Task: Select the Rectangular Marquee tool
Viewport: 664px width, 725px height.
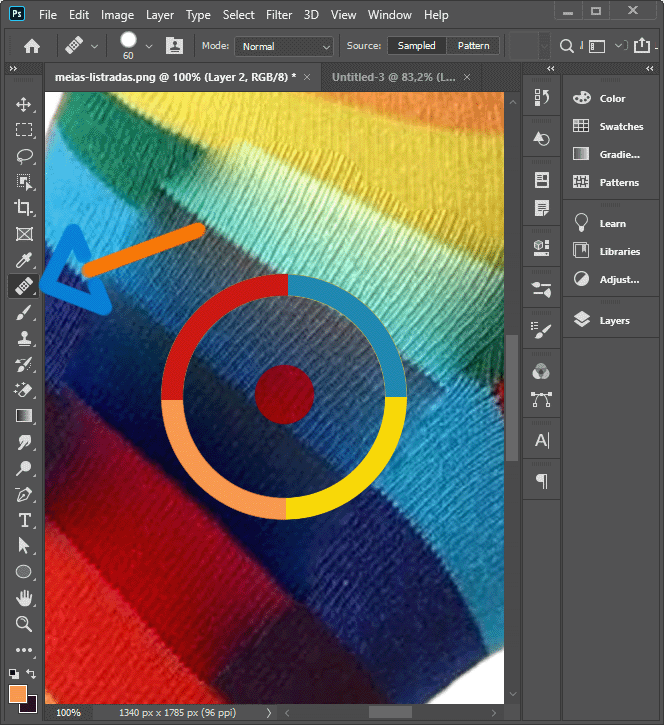Action: [x=24, y=129]
